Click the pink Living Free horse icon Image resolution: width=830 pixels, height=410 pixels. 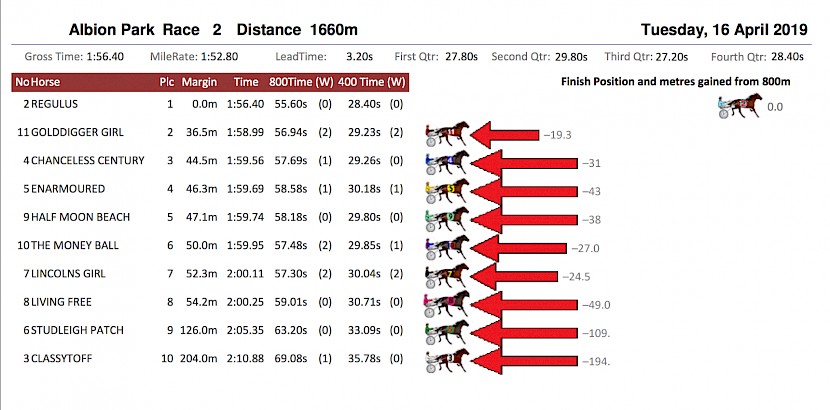pos(447,304)
